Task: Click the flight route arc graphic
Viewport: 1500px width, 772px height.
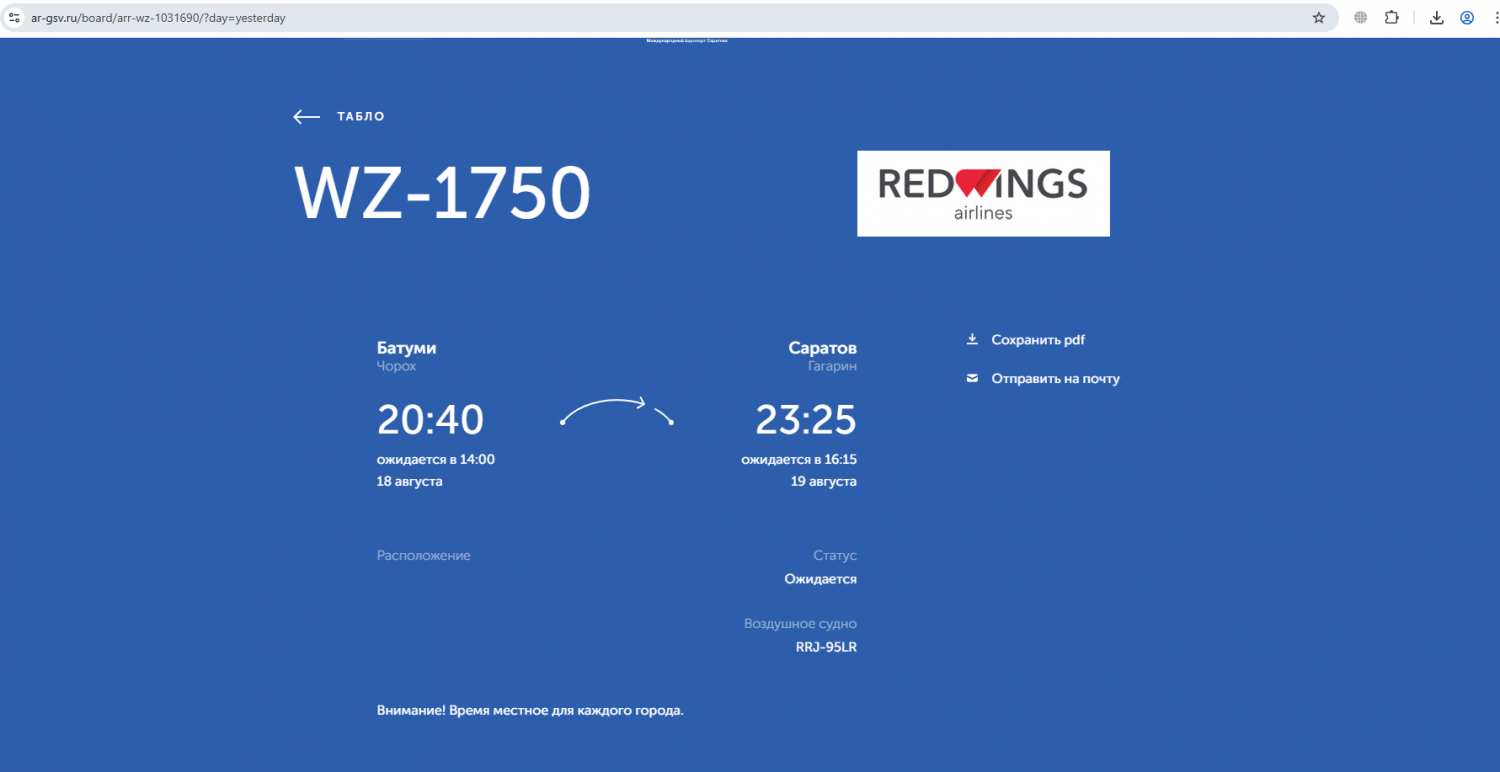Action: point(617,411)
